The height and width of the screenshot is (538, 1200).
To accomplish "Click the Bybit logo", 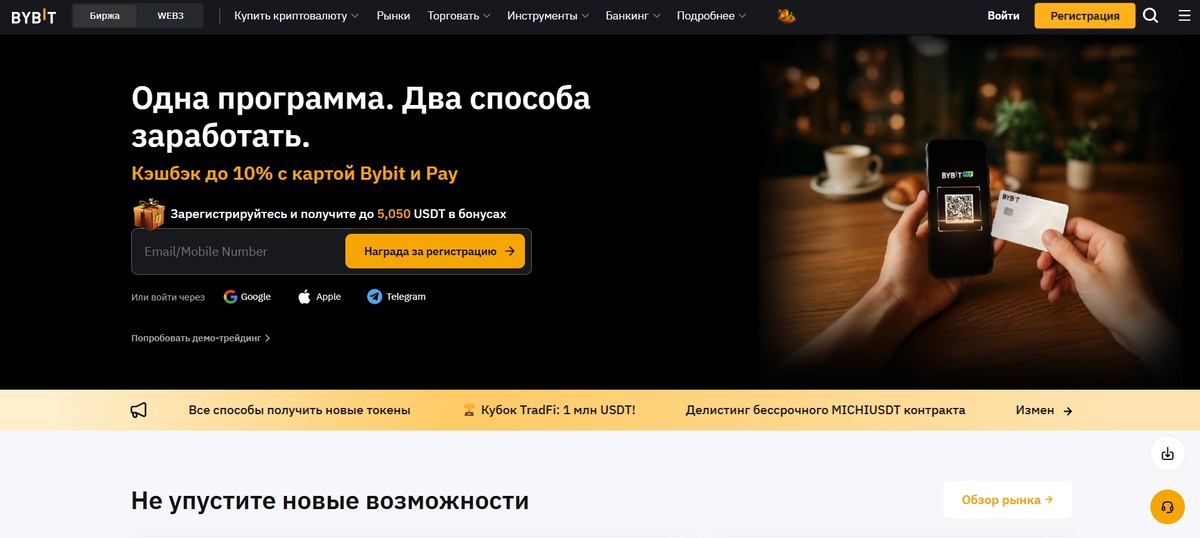I will point(33,16).
